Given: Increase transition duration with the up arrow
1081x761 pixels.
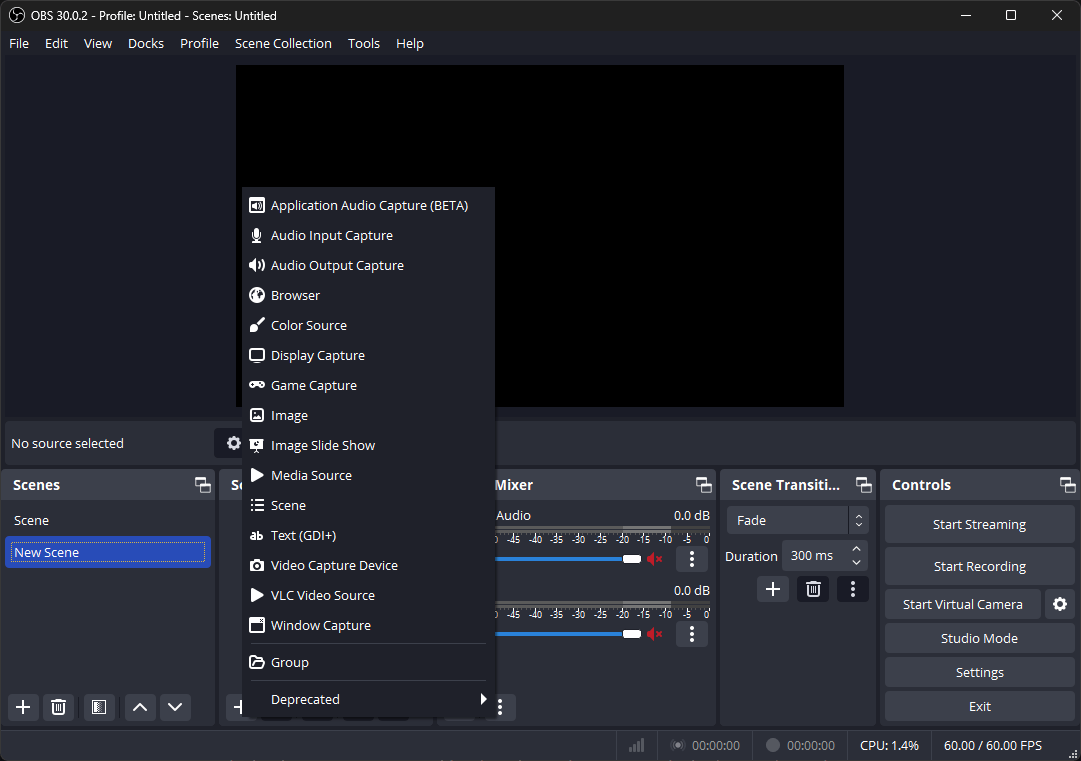Looking at the screenshot, I should click(x=856, y=549).
